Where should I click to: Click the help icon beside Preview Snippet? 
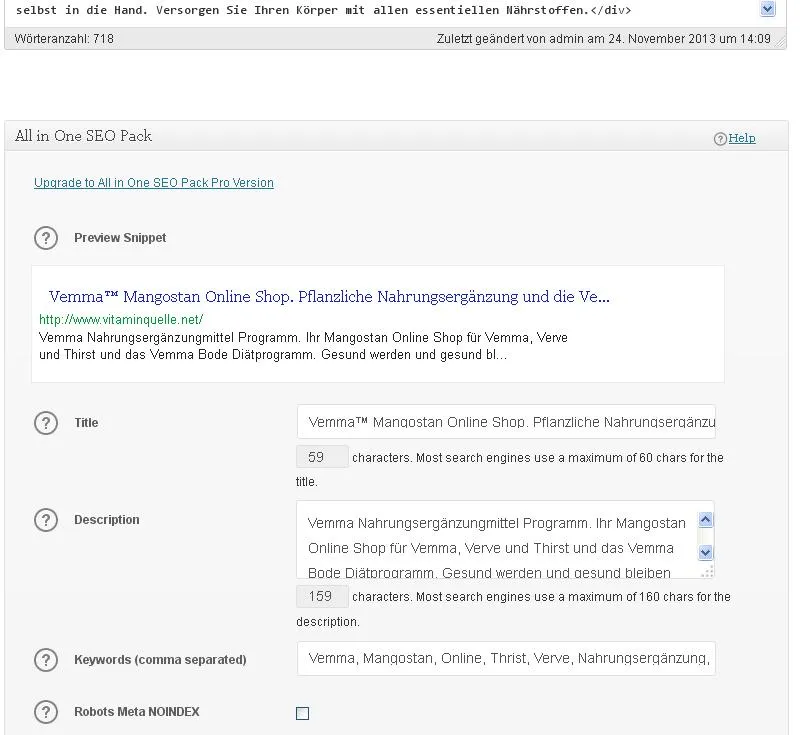click(46, 238)
